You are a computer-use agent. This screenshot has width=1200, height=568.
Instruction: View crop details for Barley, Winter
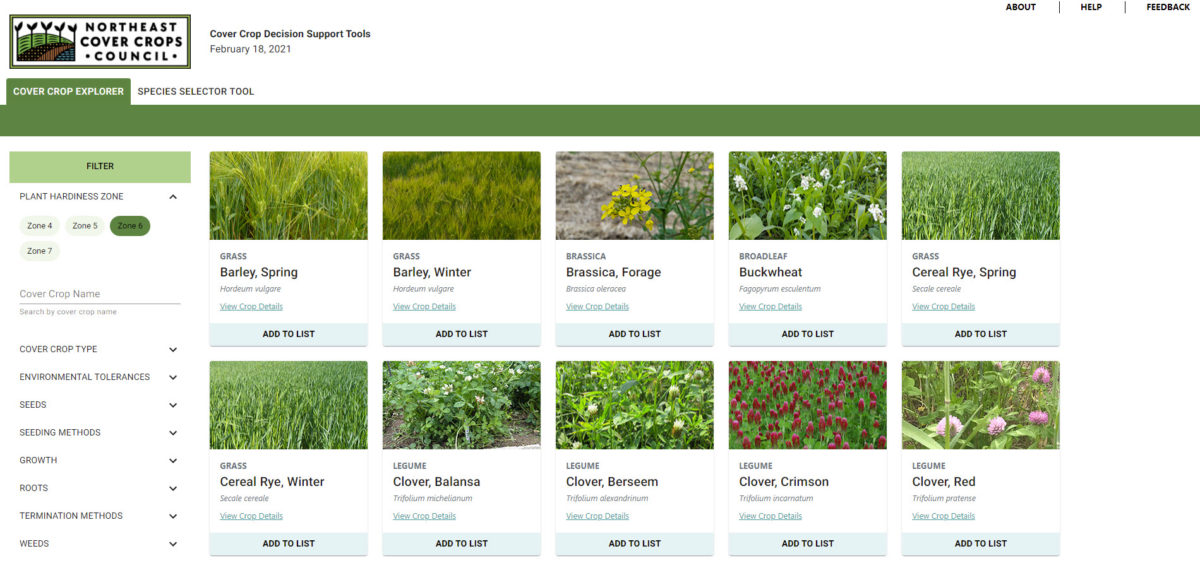click(424, 307)
